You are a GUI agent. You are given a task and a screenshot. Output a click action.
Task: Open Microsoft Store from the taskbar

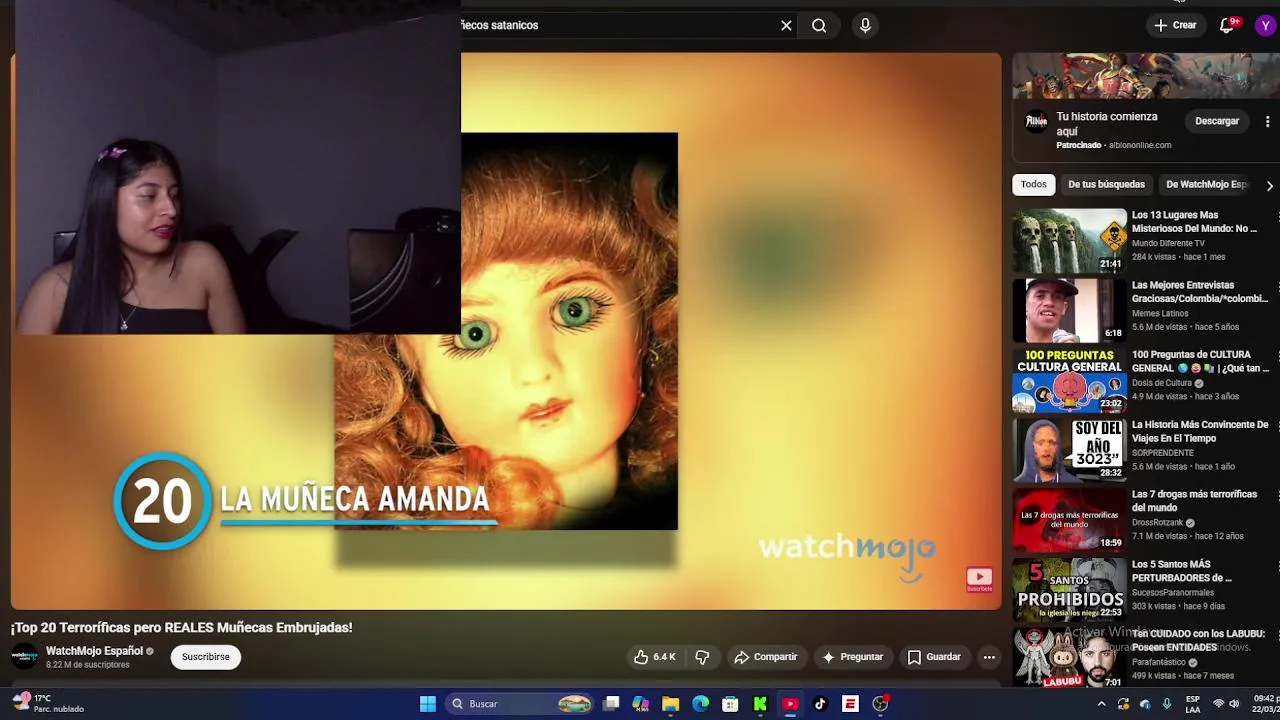tap(731, 704)
